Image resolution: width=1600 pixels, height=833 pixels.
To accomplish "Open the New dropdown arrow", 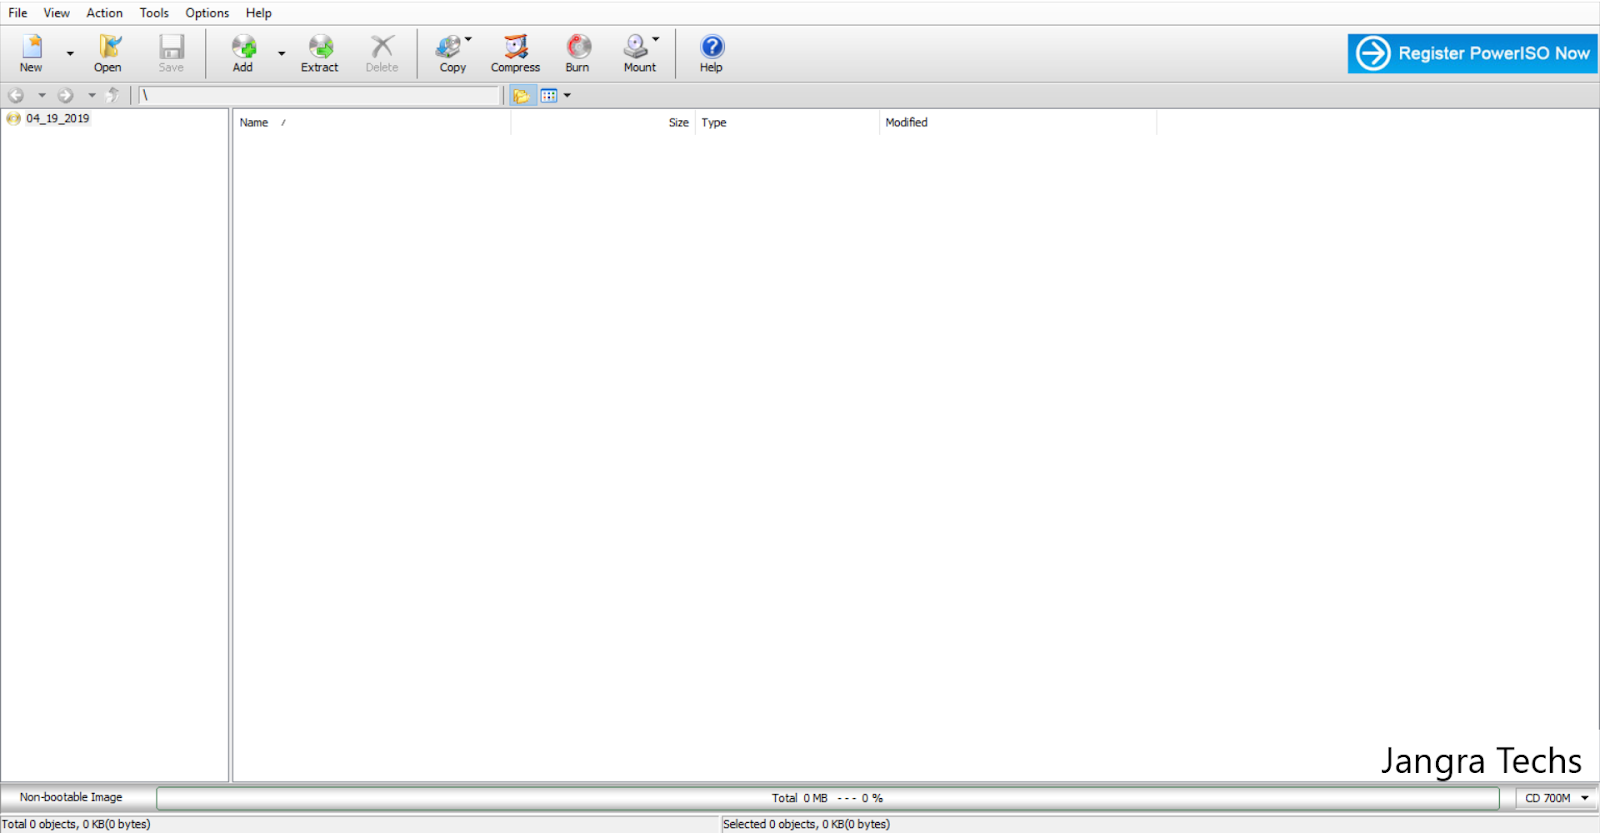I will 70,54.
